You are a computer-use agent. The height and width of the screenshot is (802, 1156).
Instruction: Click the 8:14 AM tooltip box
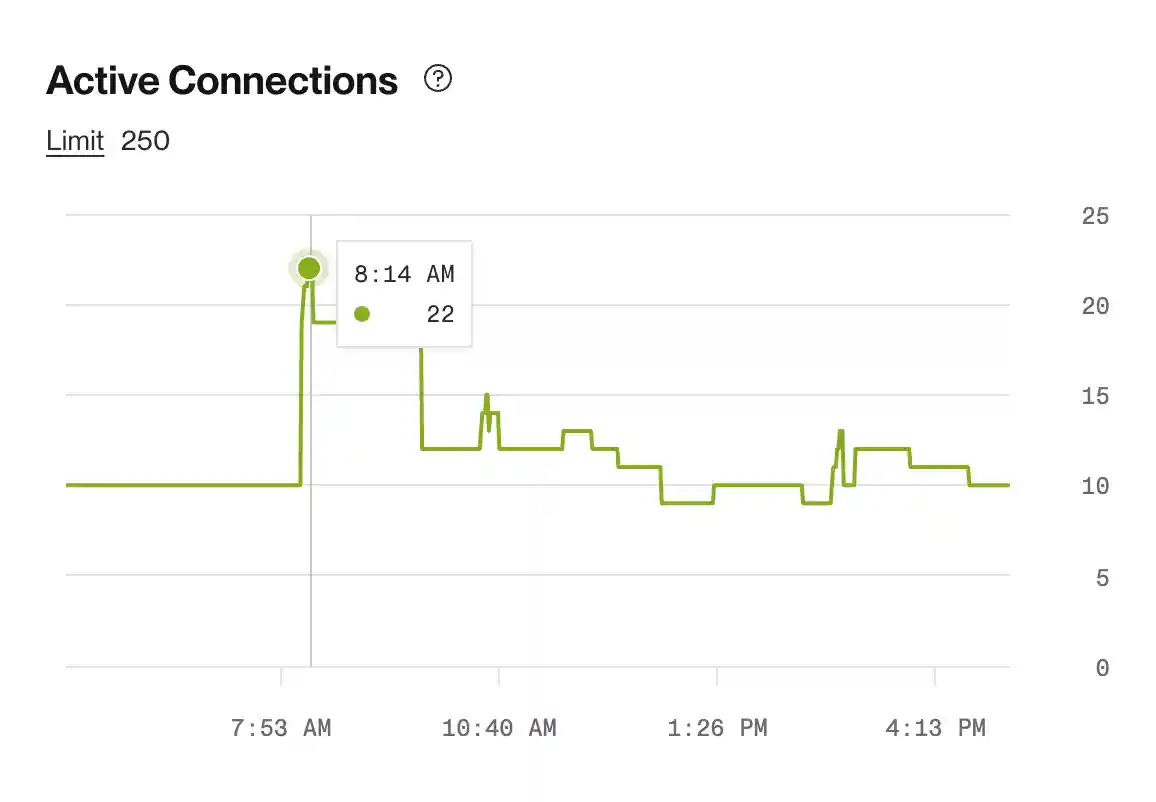403,293
